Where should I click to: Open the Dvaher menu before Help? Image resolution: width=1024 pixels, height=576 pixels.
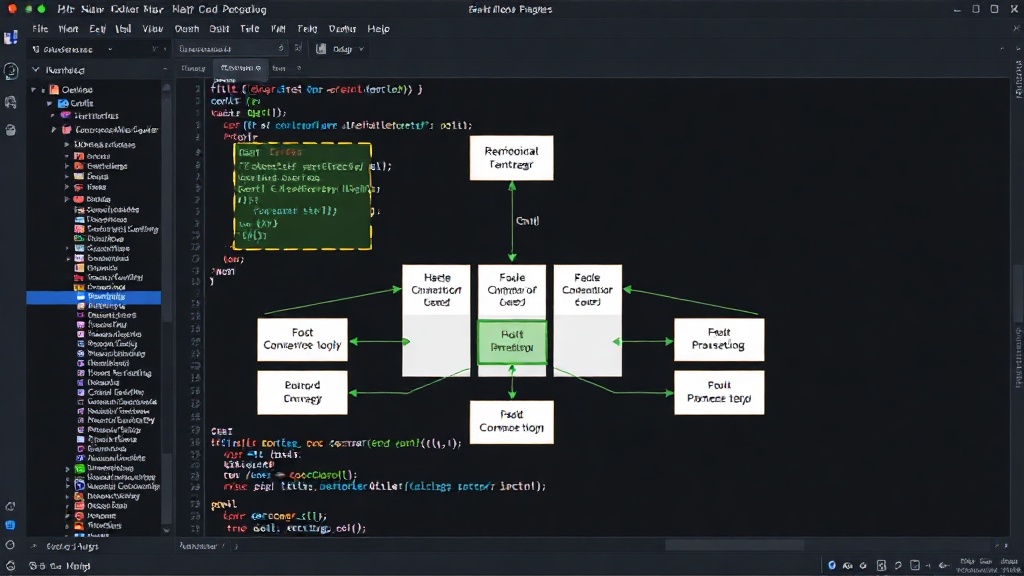[342, 29]
